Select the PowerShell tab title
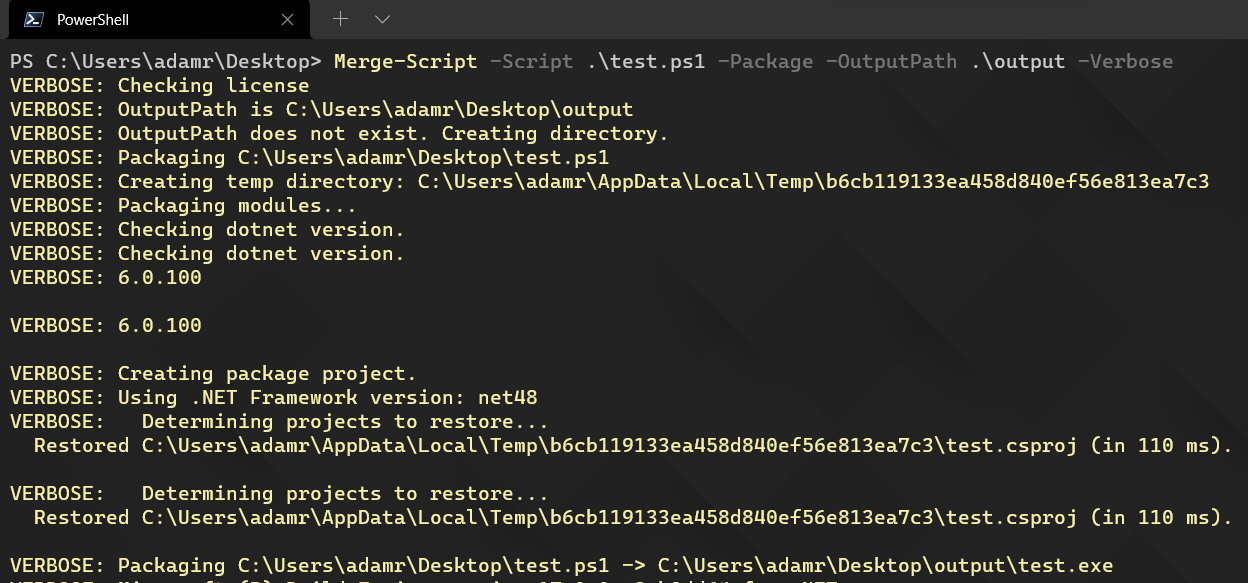The width and height of the screenshot is (1248, 583). point(92,19)
